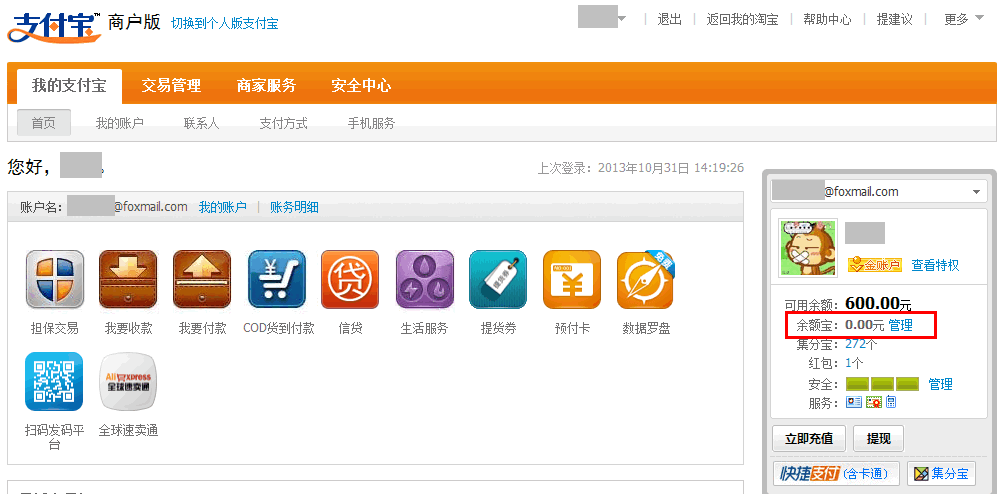Viewport: 999px width, 494px height.
Task: Open the 扫码发码平台 QR code icon
Action: click(x=54, y=381)
